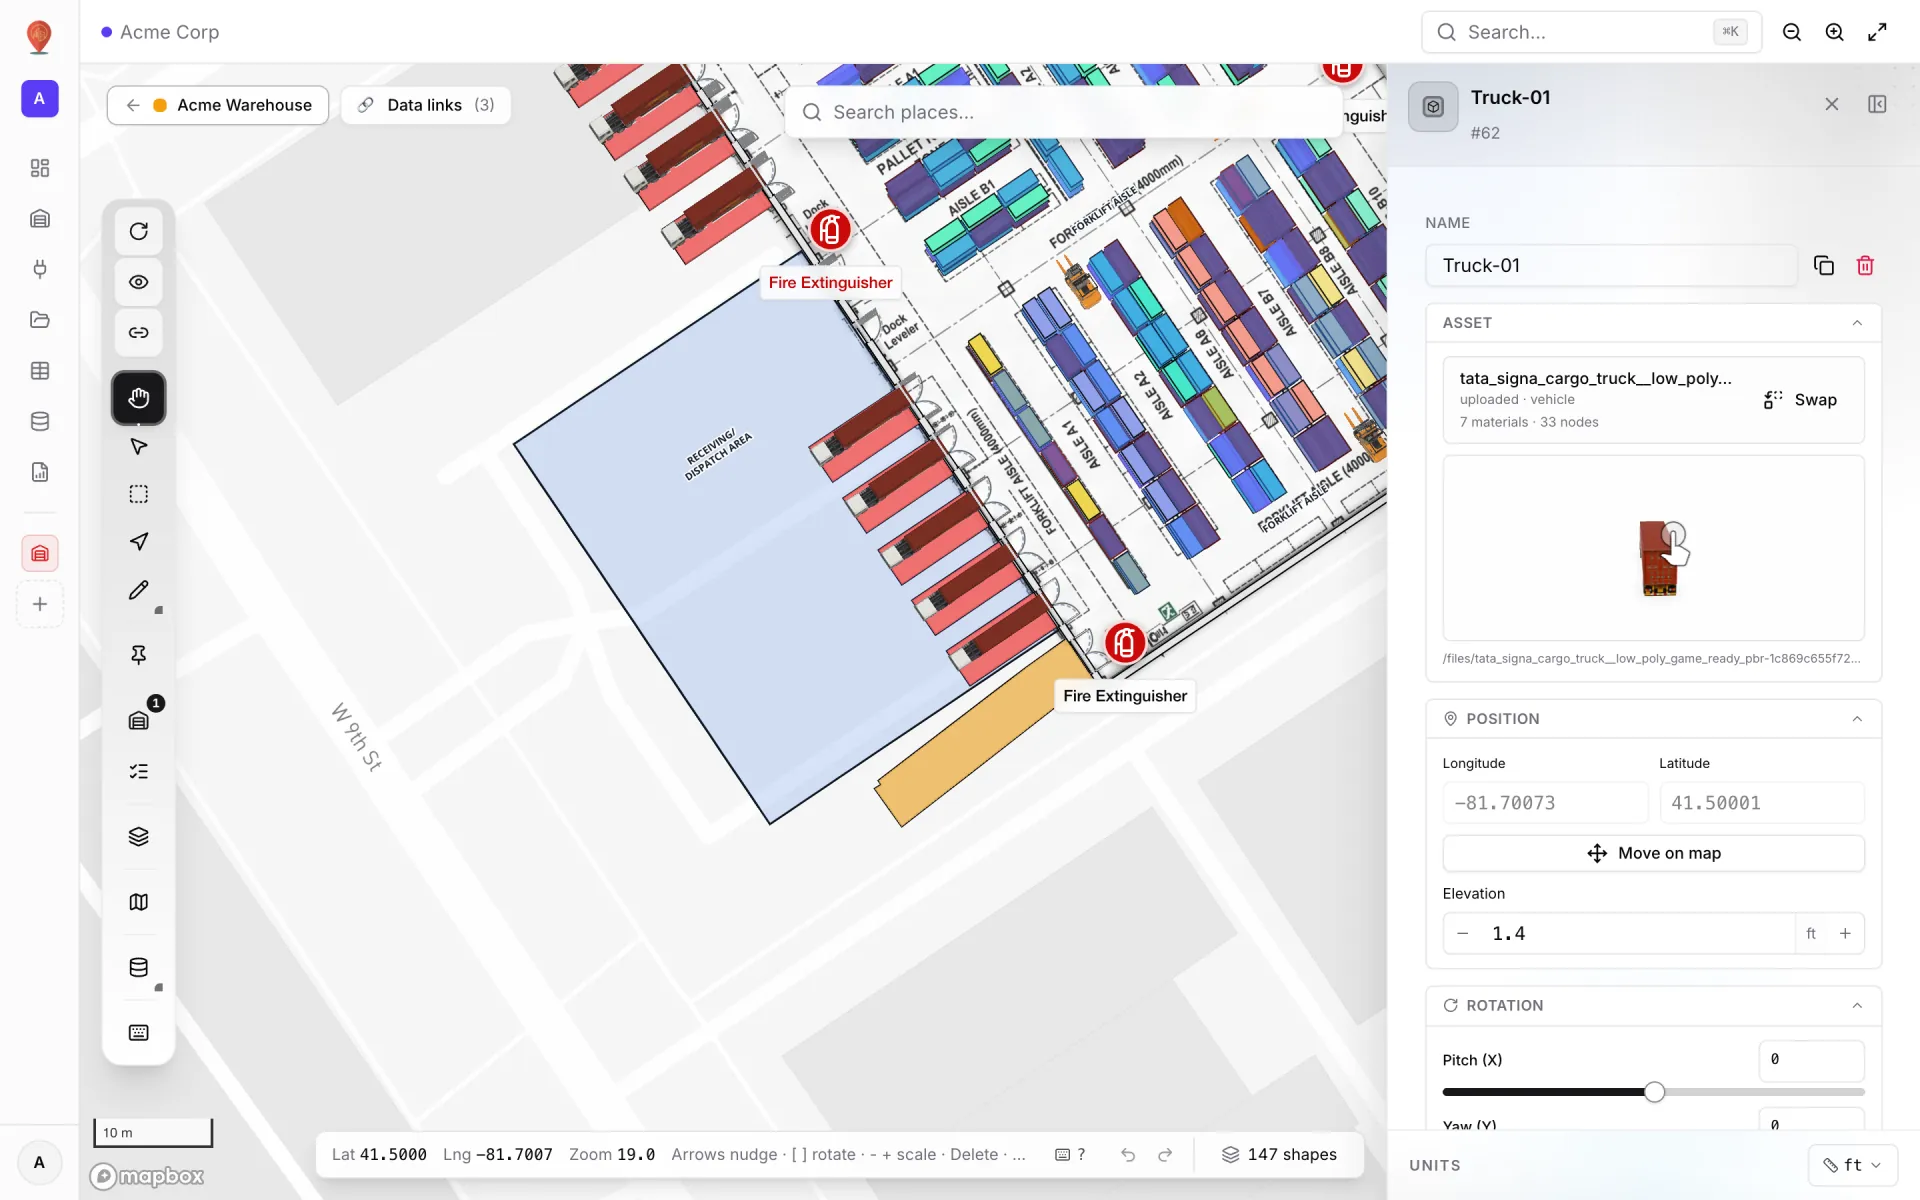Open the folder sidebar icon
Screen dimensions: 1920x1200
[x=40, y=320]
